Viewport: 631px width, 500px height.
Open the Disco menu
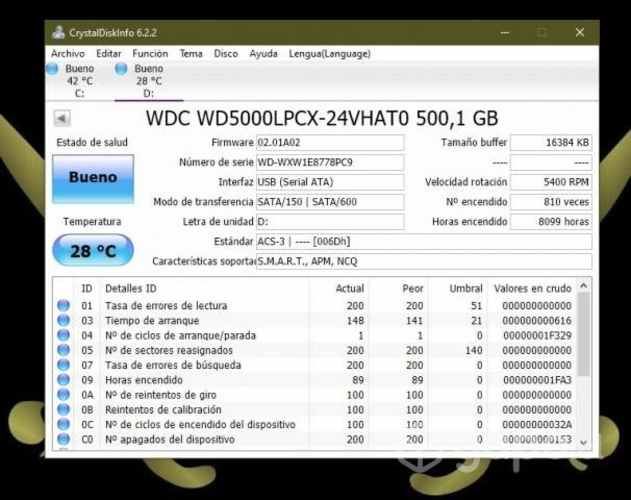(226, 54)
